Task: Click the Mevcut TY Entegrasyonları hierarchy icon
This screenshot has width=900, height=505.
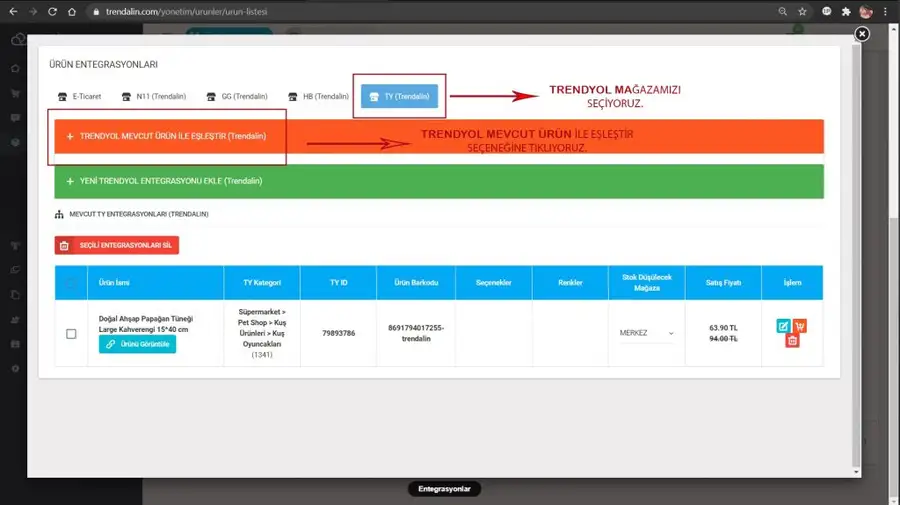Action: point(59,214)
